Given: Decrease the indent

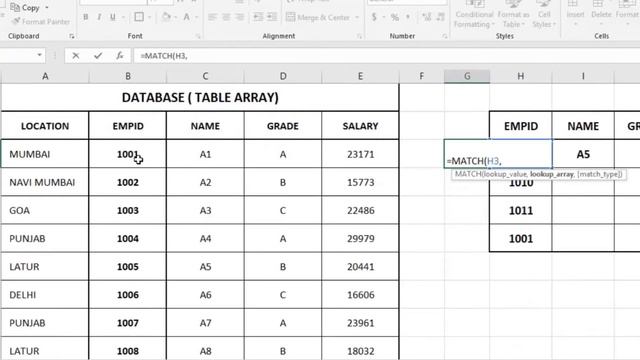Looking at the screenshot, I should (x=258, y=17).
